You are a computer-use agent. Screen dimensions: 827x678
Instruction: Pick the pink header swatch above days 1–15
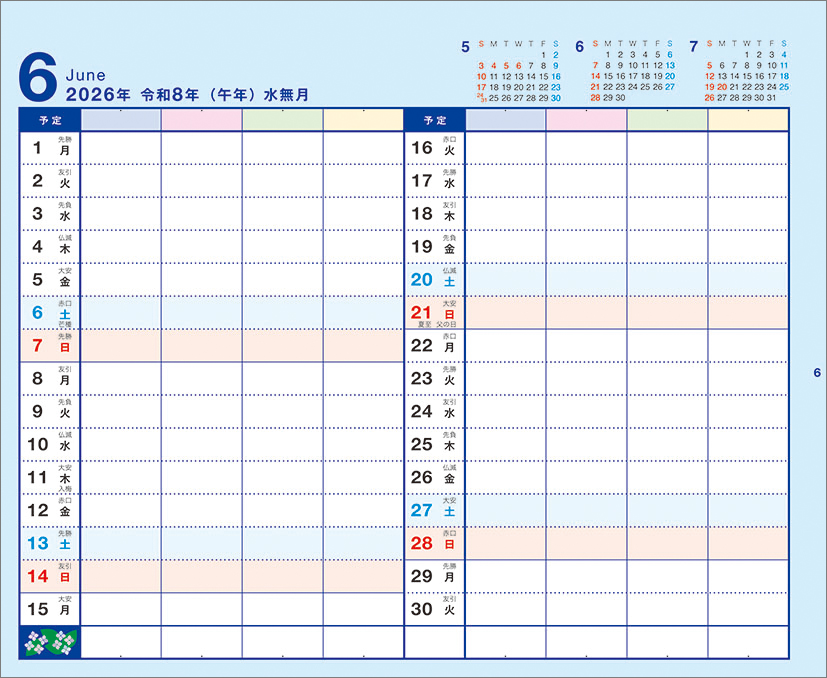coord(201,120)
